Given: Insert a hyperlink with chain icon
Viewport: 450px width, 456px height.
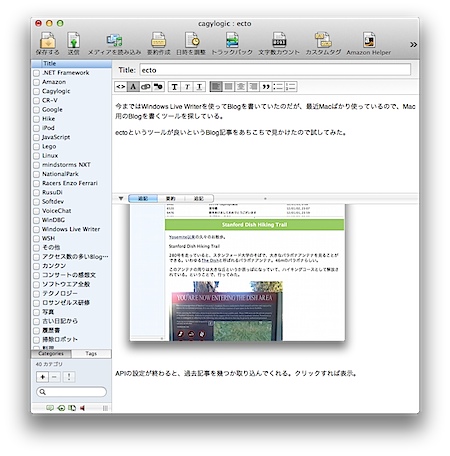Looking at the screenshot, I should 146,87.
